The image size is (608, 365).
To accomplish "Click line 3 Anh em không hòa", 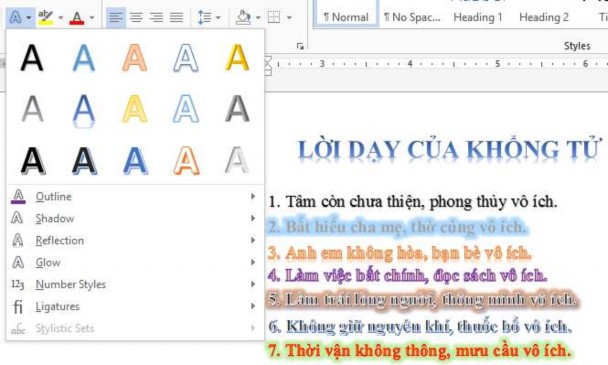I will pyautogui.click(x=399, y=253).
